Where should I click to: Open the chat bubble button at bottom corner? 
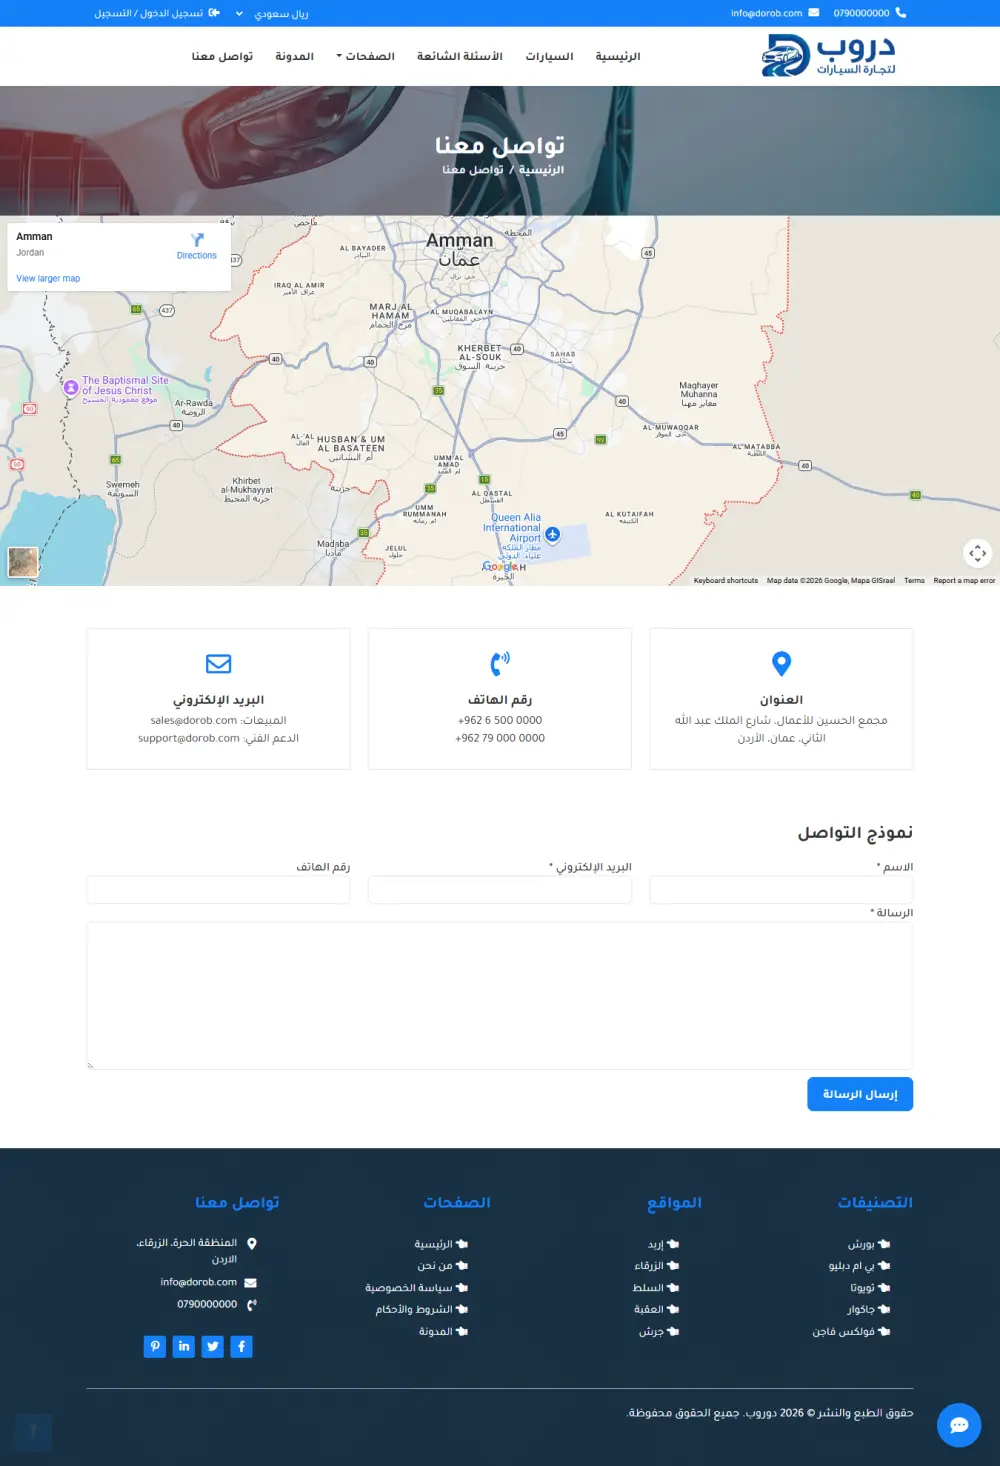[958, 1424]
